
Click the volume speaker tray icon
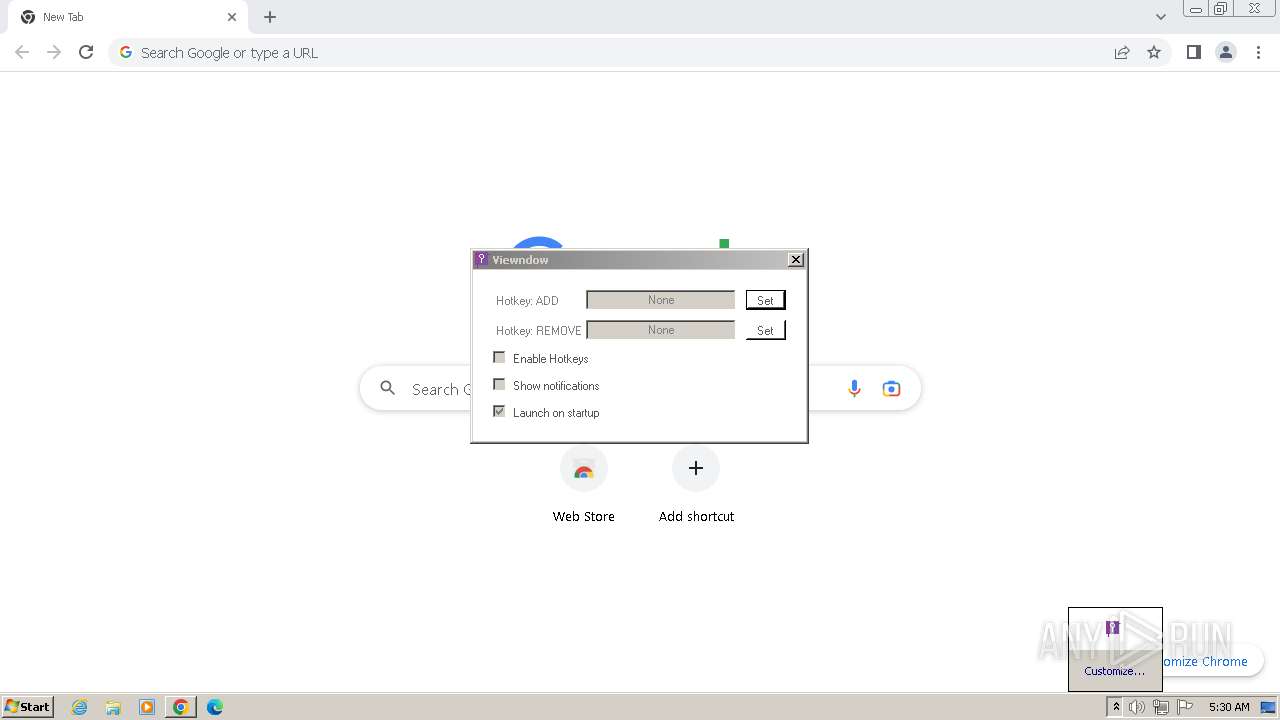(1137, 707)
